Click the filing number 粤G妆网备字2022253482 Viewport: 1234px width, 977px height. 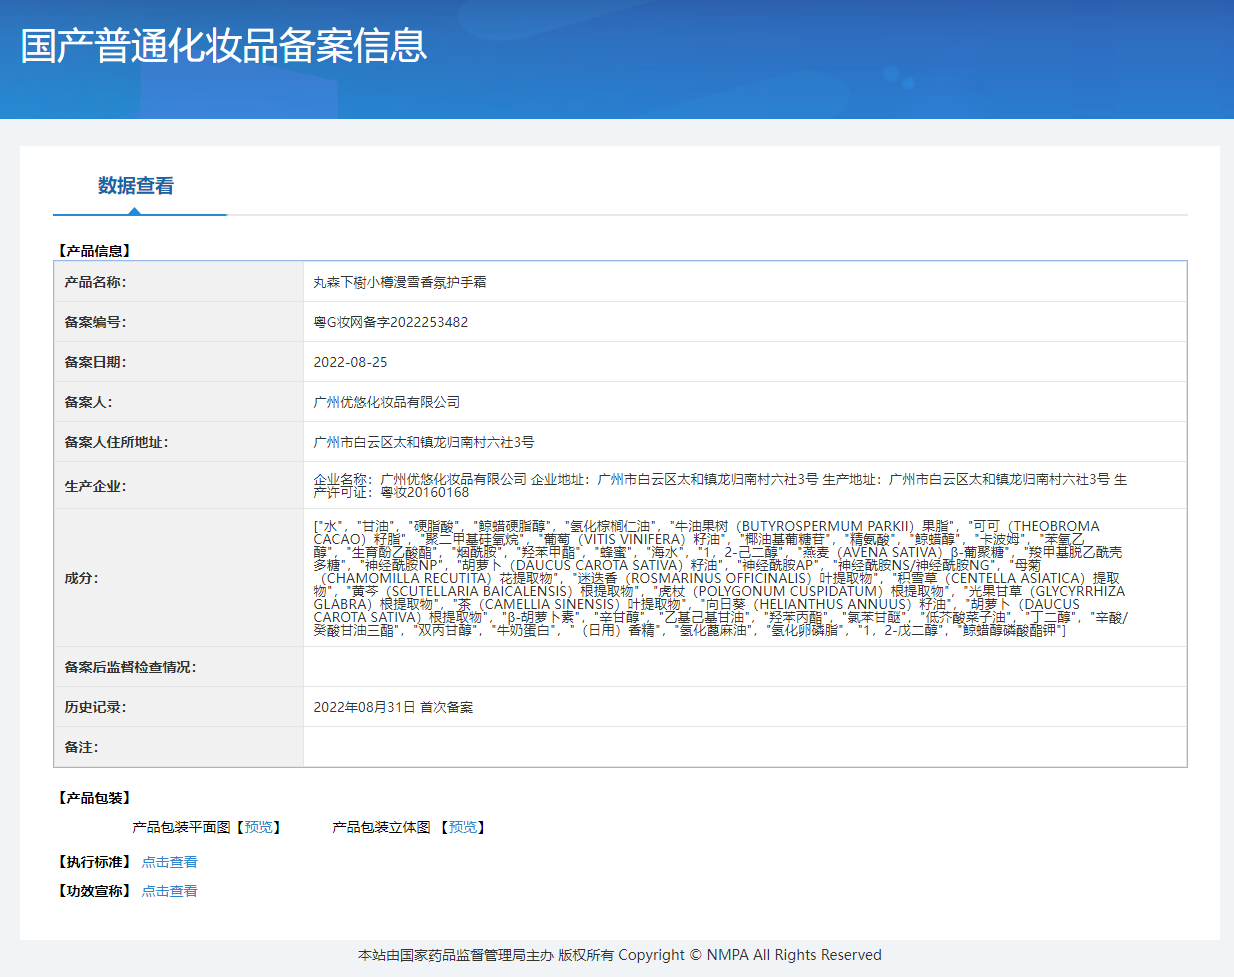(391, 322)
